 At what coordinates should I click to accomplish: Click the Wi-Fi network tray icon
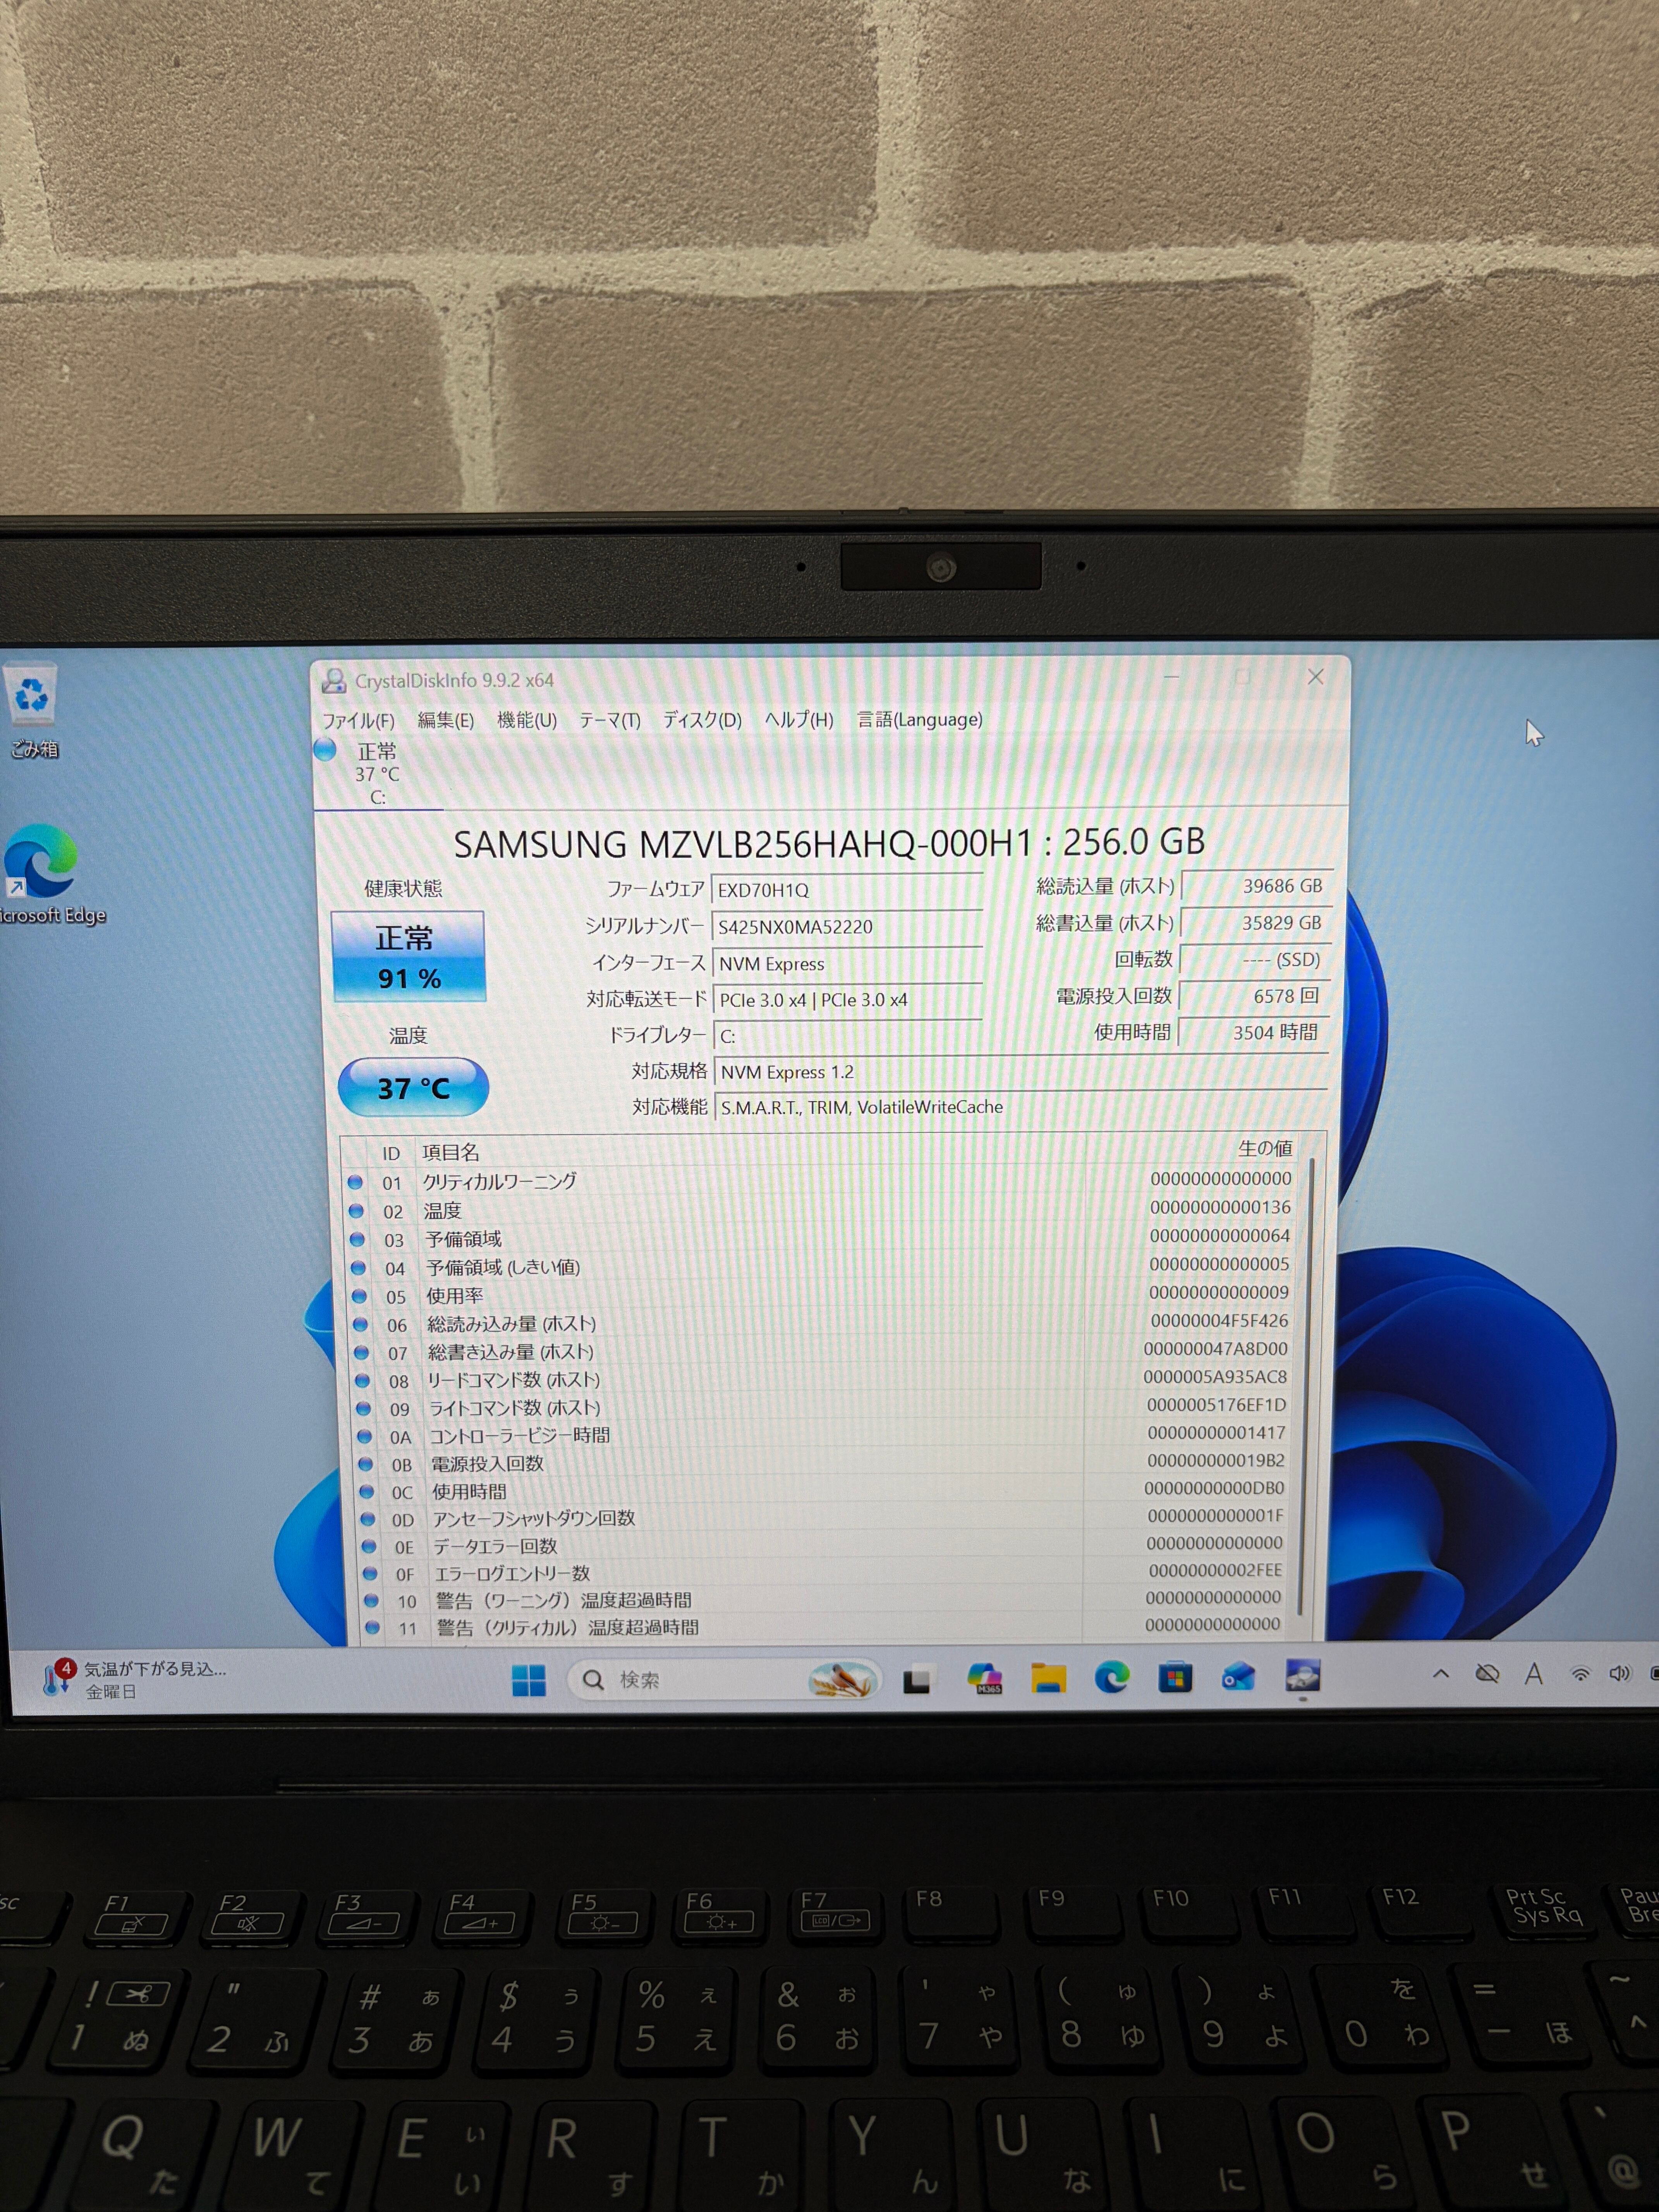tap(1580, 1674)
